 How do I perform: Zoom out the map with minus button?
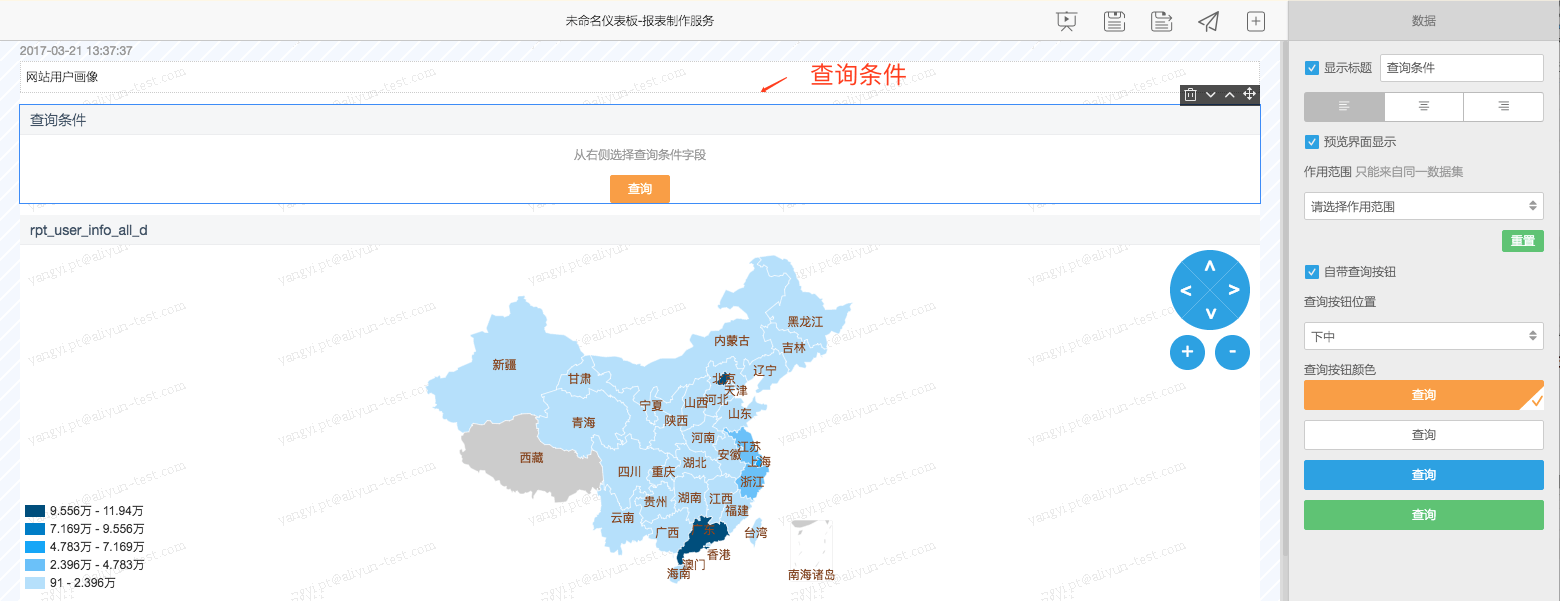coord(1232,352)
